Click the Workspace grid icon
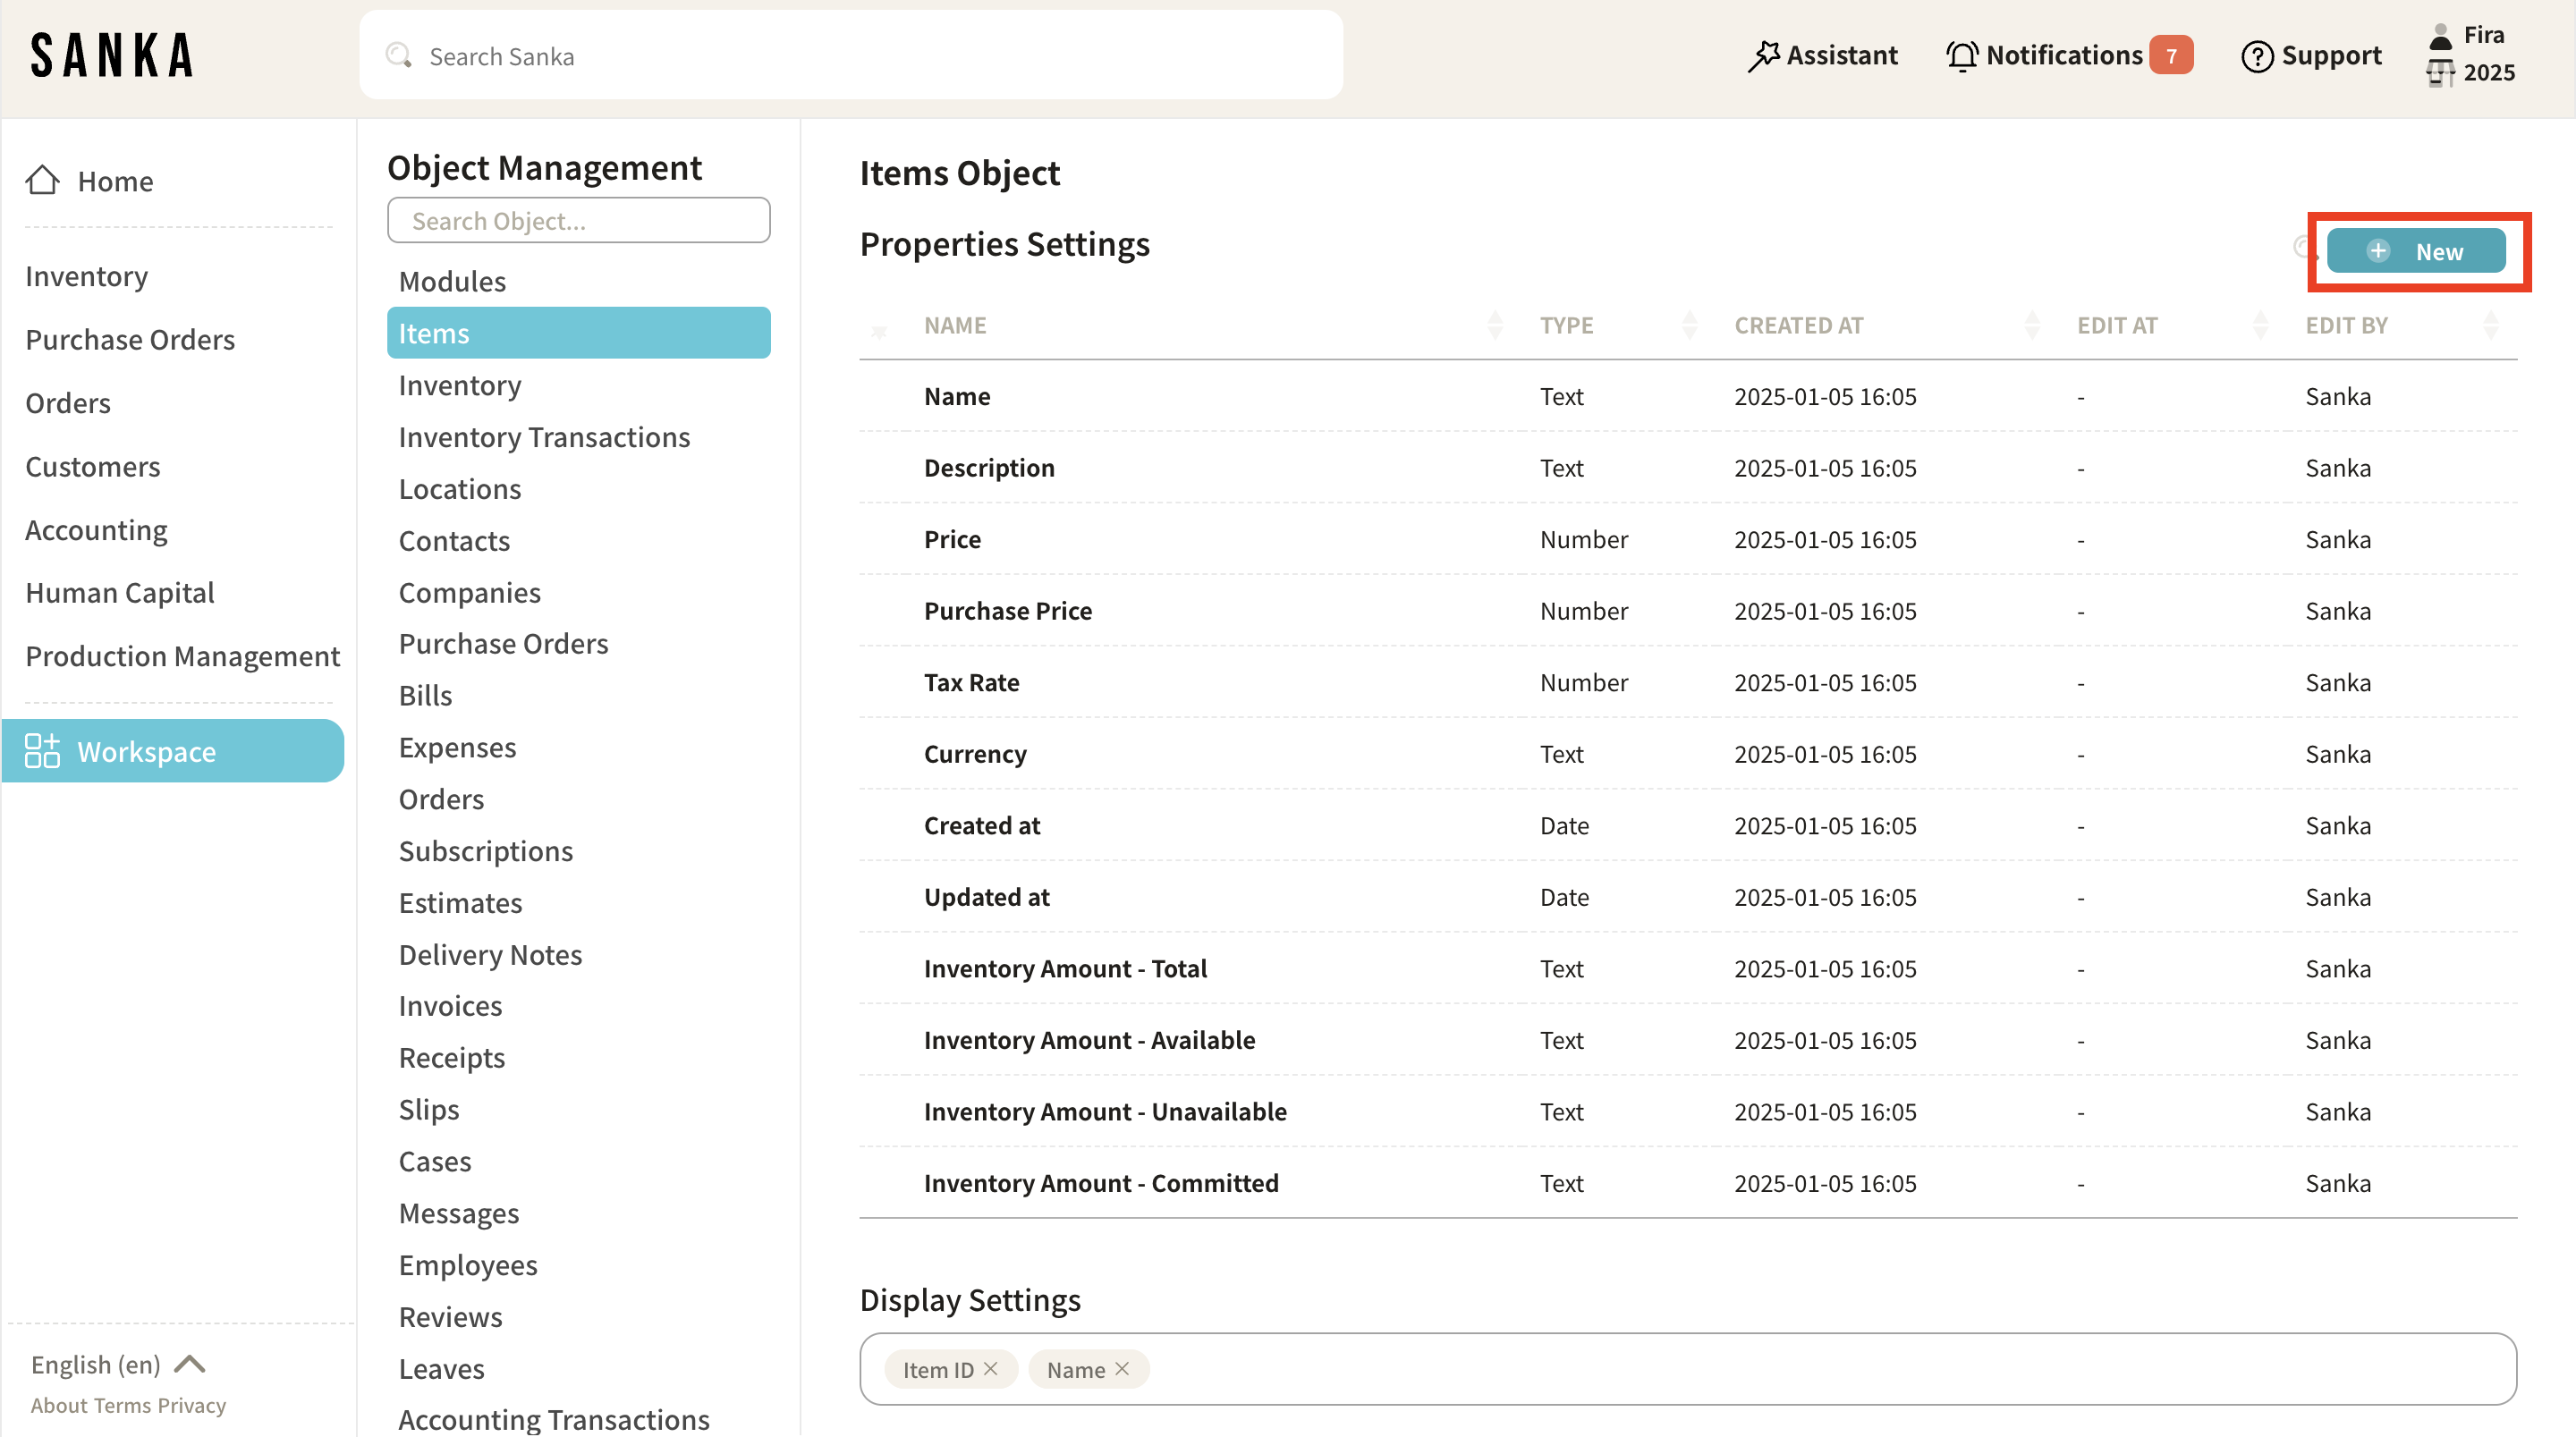The height and width of the screenshot is (1437, 2576). pyautogui.click(x=42, y=751)
